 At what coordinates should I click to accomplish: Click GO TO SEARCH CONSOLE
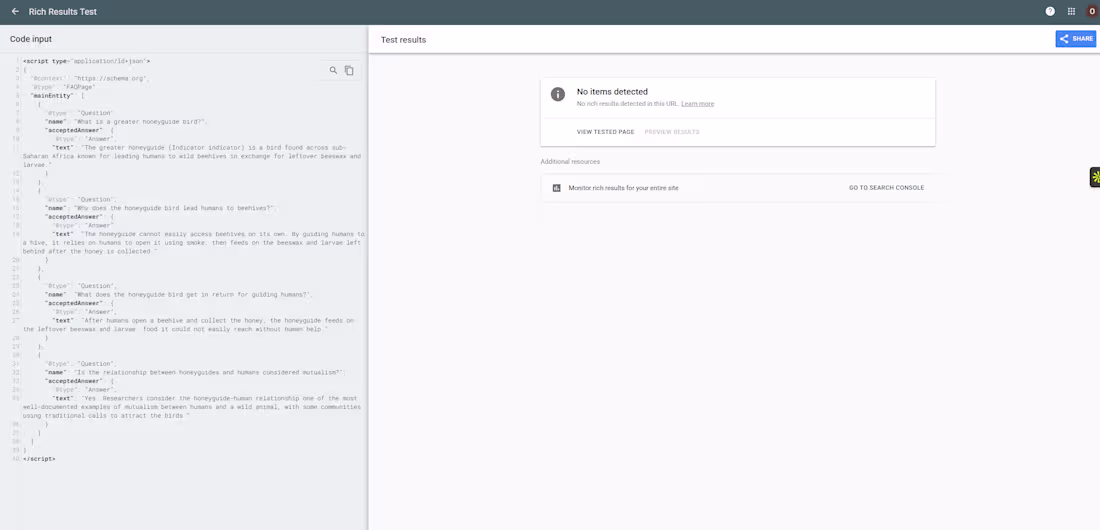click(x=886, y=187)
